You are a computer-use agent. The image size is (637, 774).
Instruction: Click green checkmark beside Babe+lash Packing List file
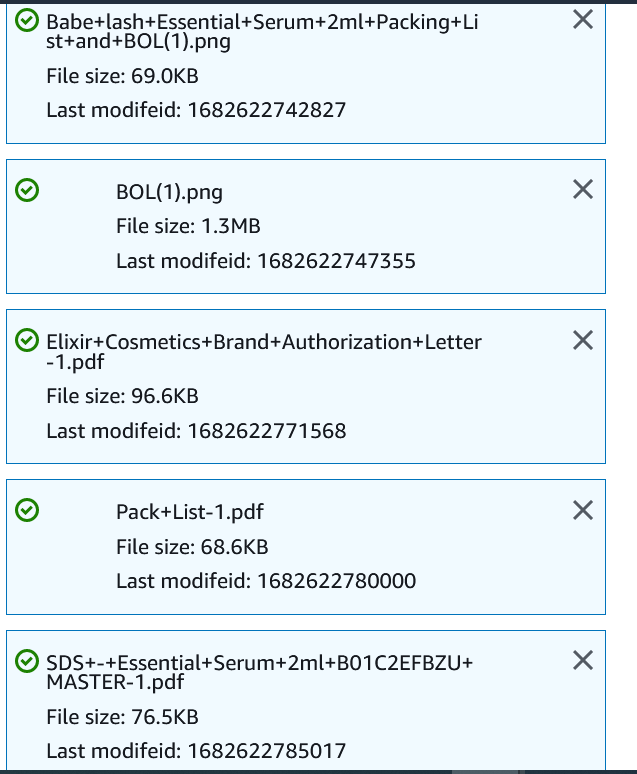point(28,20)
